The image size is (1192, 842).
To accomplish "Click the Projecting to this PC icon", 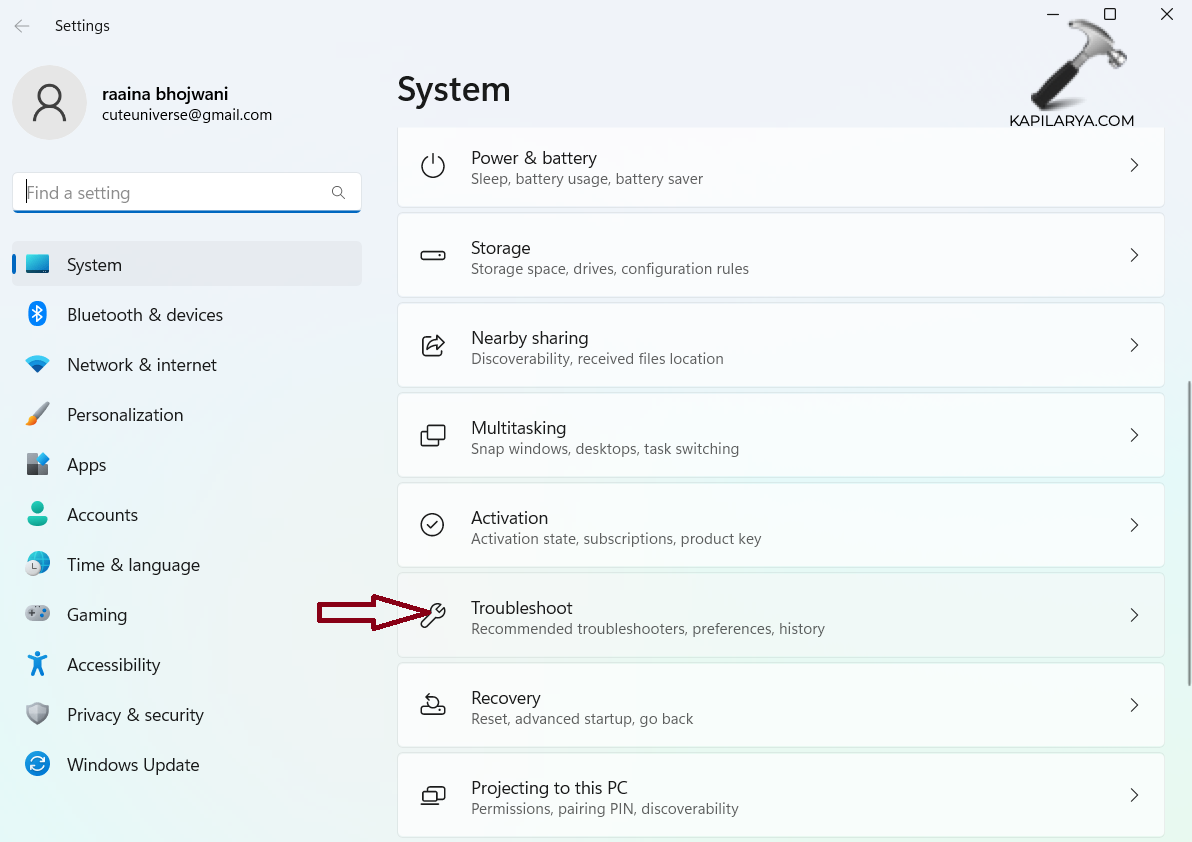I will coord(433,796).
